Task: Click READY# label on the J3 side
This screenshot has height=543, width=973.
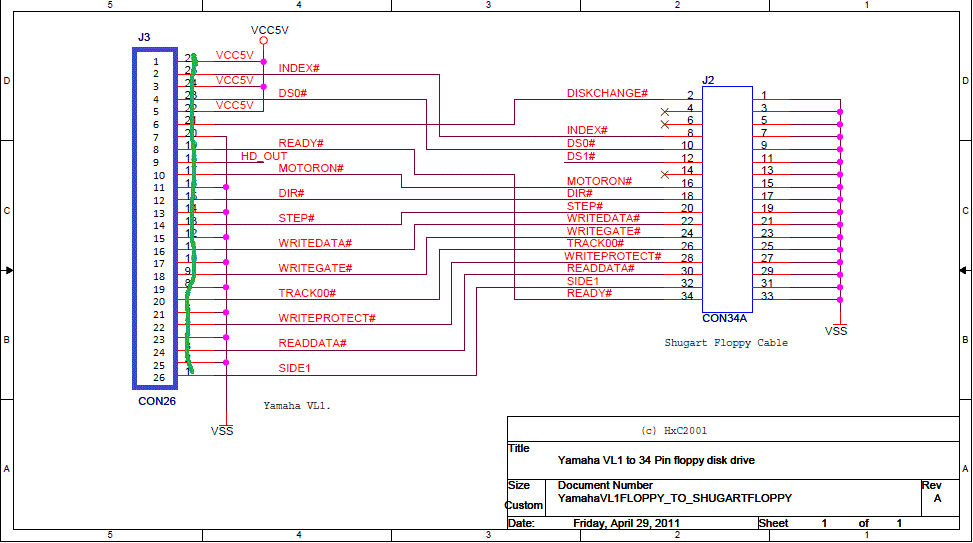Action: (x=301, y=143)
